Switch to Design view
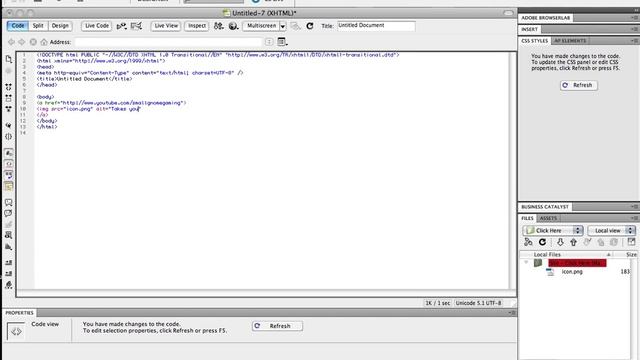This screenshot has height=360, width=640. (x=60, y=26)
